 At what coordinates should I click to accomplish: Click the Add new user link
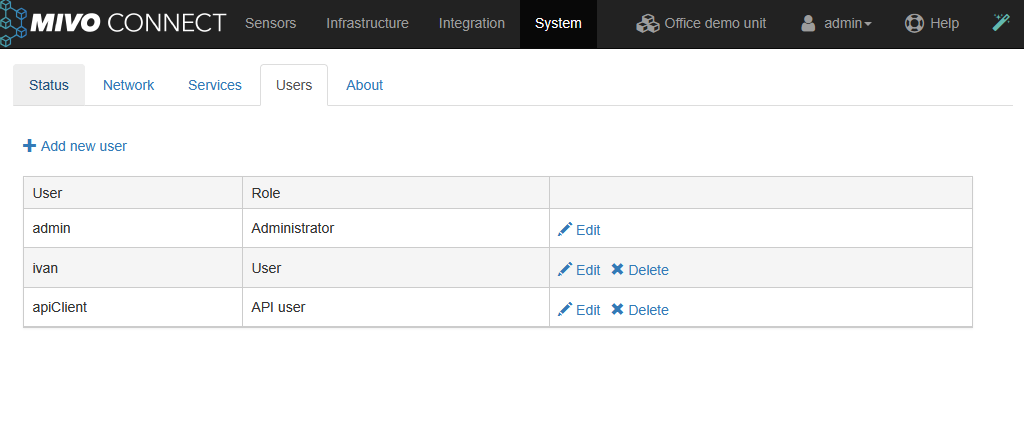point(83,146)
